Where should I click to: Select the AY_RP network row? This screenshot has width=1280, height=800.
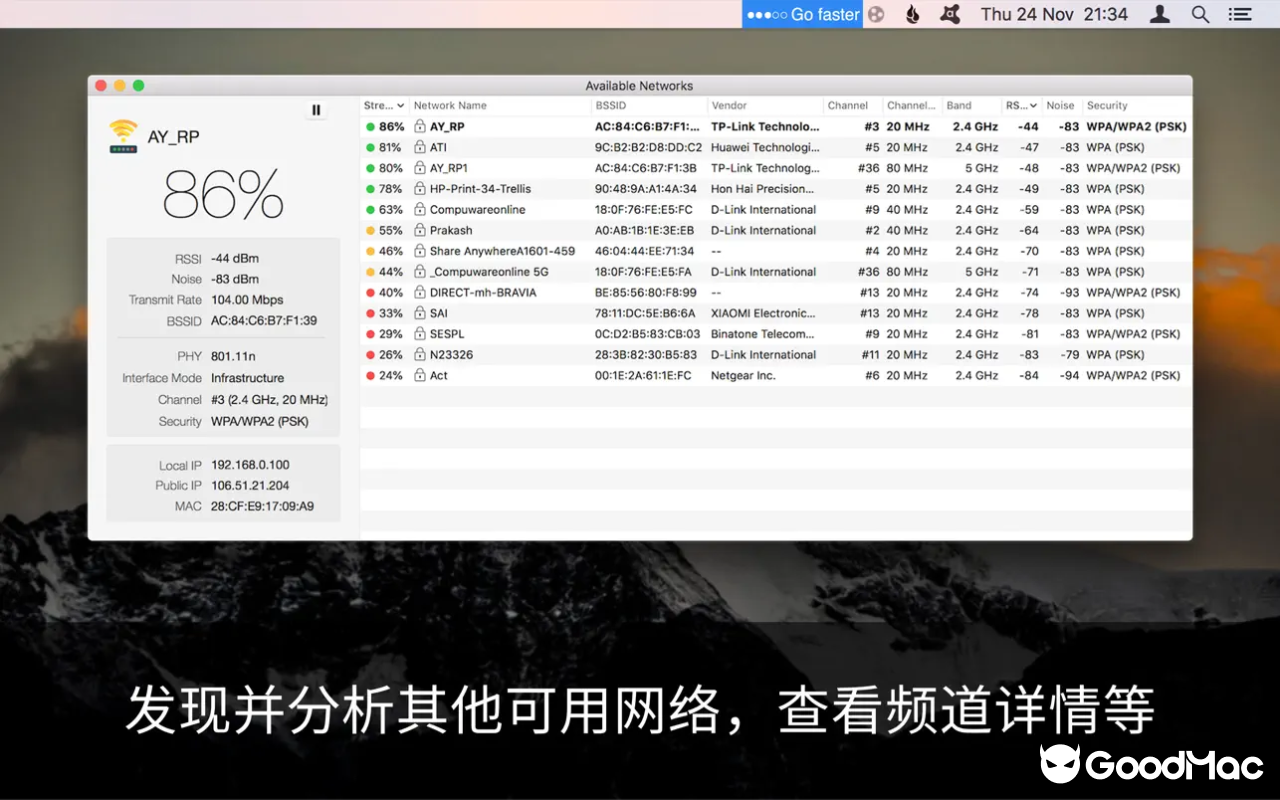[776, 127]
